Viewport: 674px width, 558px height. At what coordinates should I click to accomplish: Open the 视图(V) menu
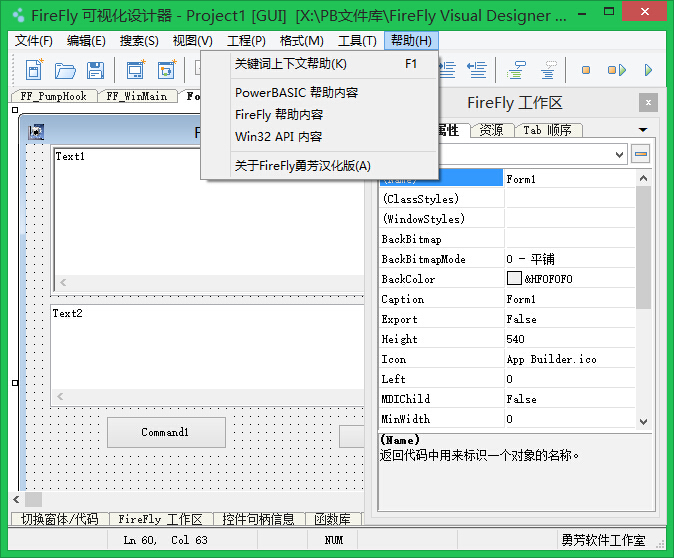point(192,41)
